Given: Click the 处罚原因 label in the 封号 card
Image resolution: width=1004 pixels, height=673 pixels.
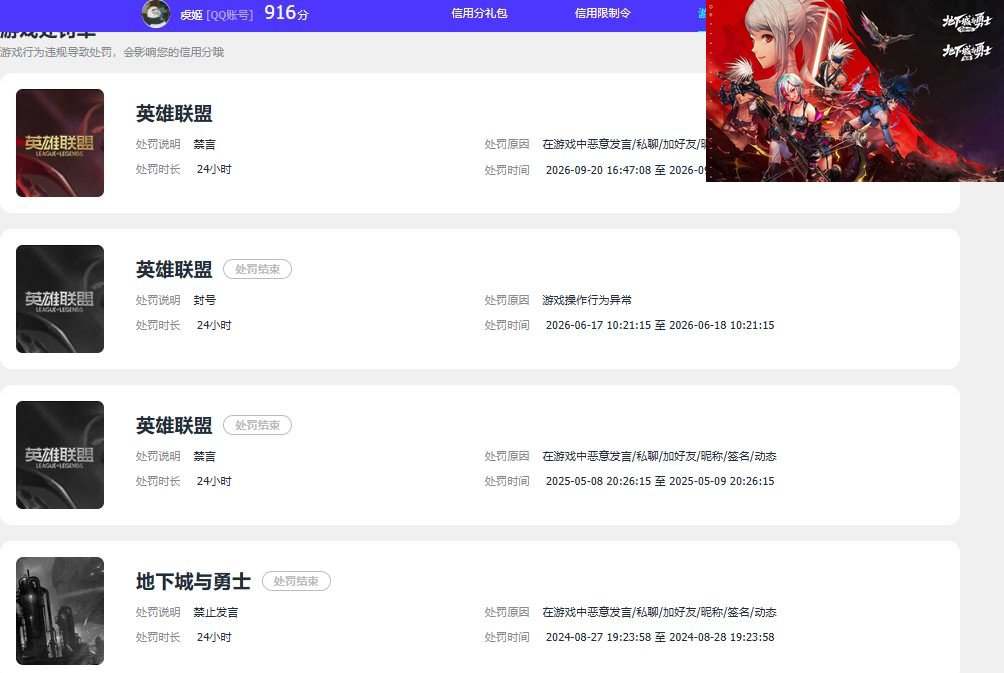Looking at the screenshot, I should click(507, 300).
